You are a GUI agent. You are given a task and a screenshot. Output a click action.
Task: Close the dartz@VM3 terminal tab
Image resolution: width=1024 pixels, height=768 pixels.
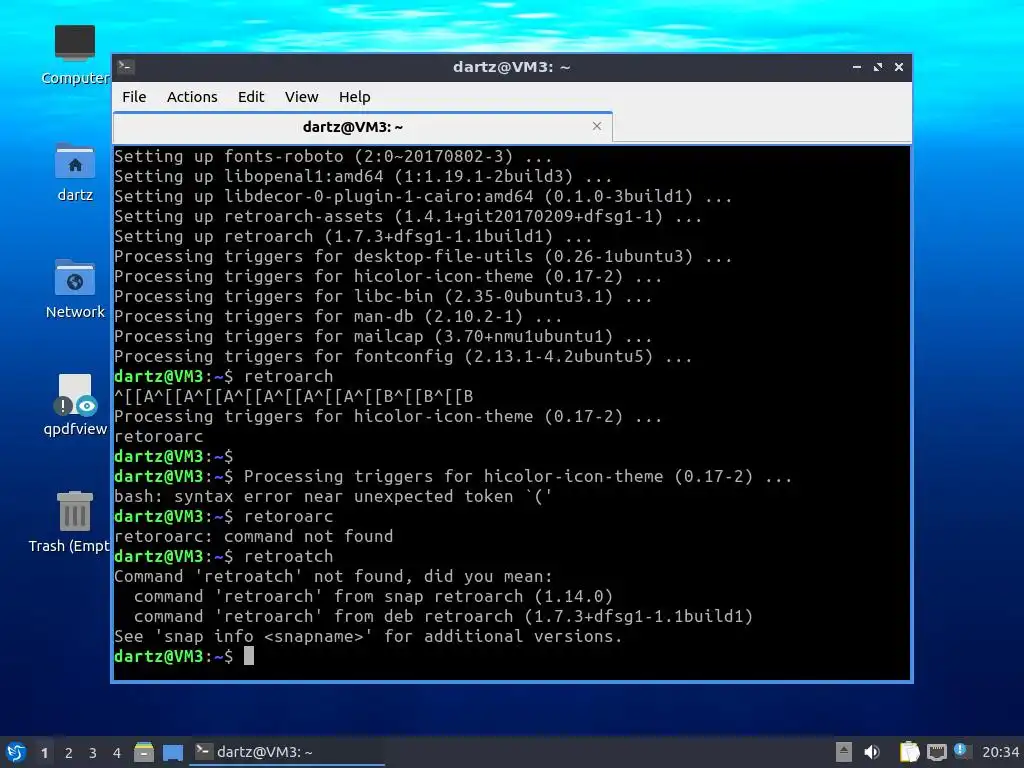click(597, 126)
